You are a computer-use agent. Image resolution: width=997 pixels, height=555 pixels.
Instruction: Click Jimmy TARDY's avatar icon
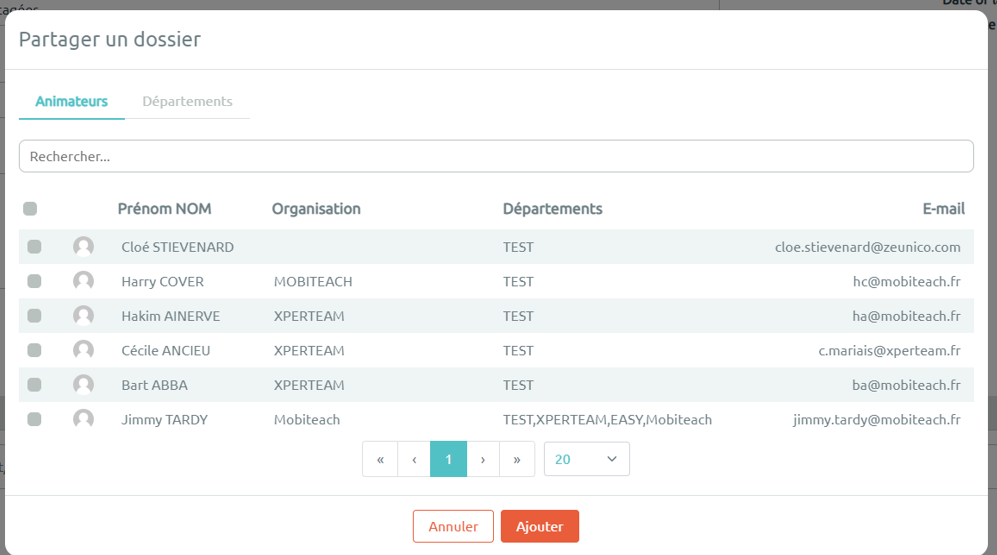click(x=83, y=419)
